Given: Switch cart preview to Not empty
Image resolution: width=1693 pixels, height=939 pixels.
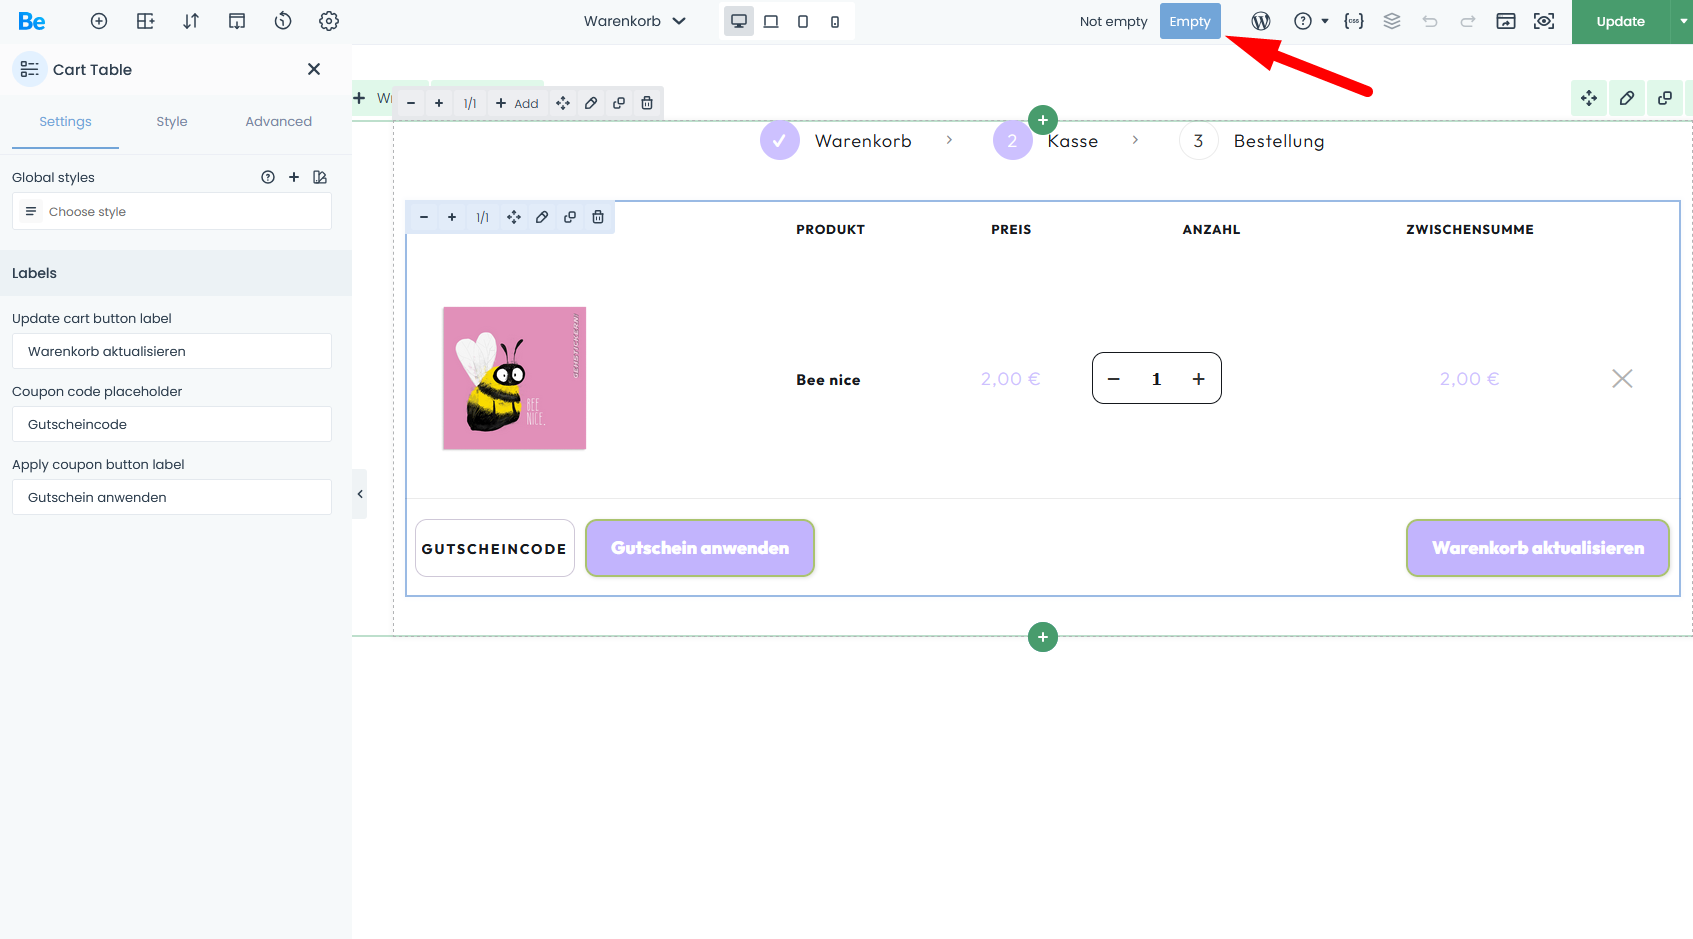Looking at the screenshot, I should pyautogui.click(x=1113, y=21).
